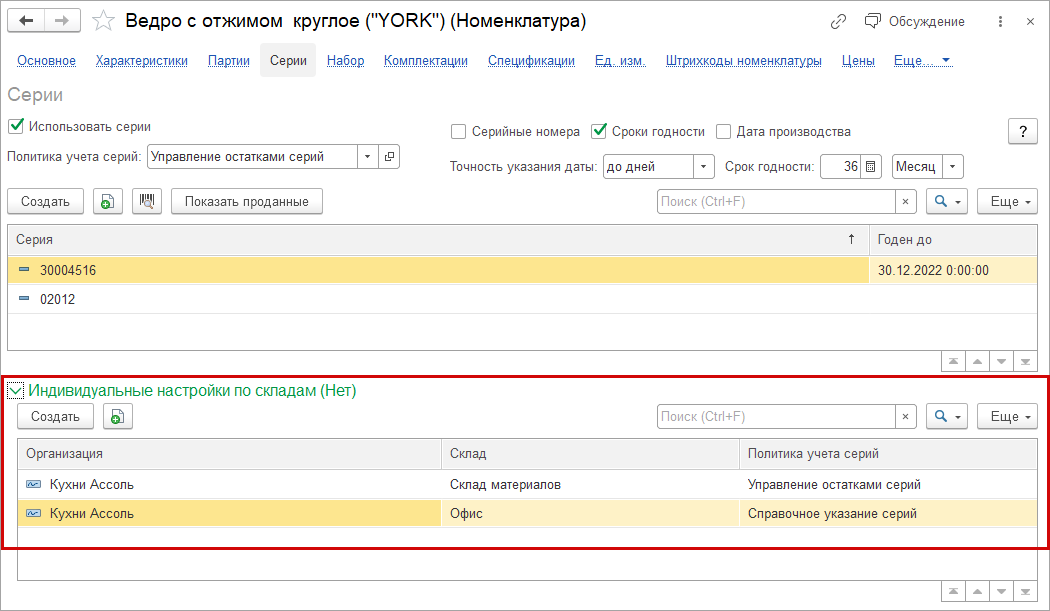Enable the Дата производства checkbox
The width and height of the screenshot is (1050, 611).
[724, 131]
